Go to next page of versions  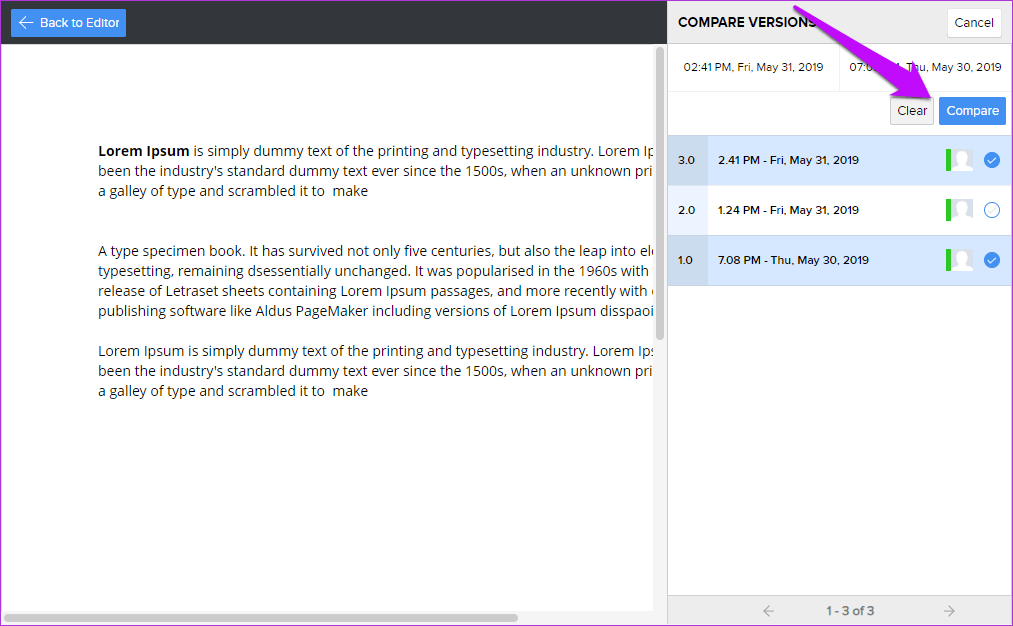tap(949, 611)
